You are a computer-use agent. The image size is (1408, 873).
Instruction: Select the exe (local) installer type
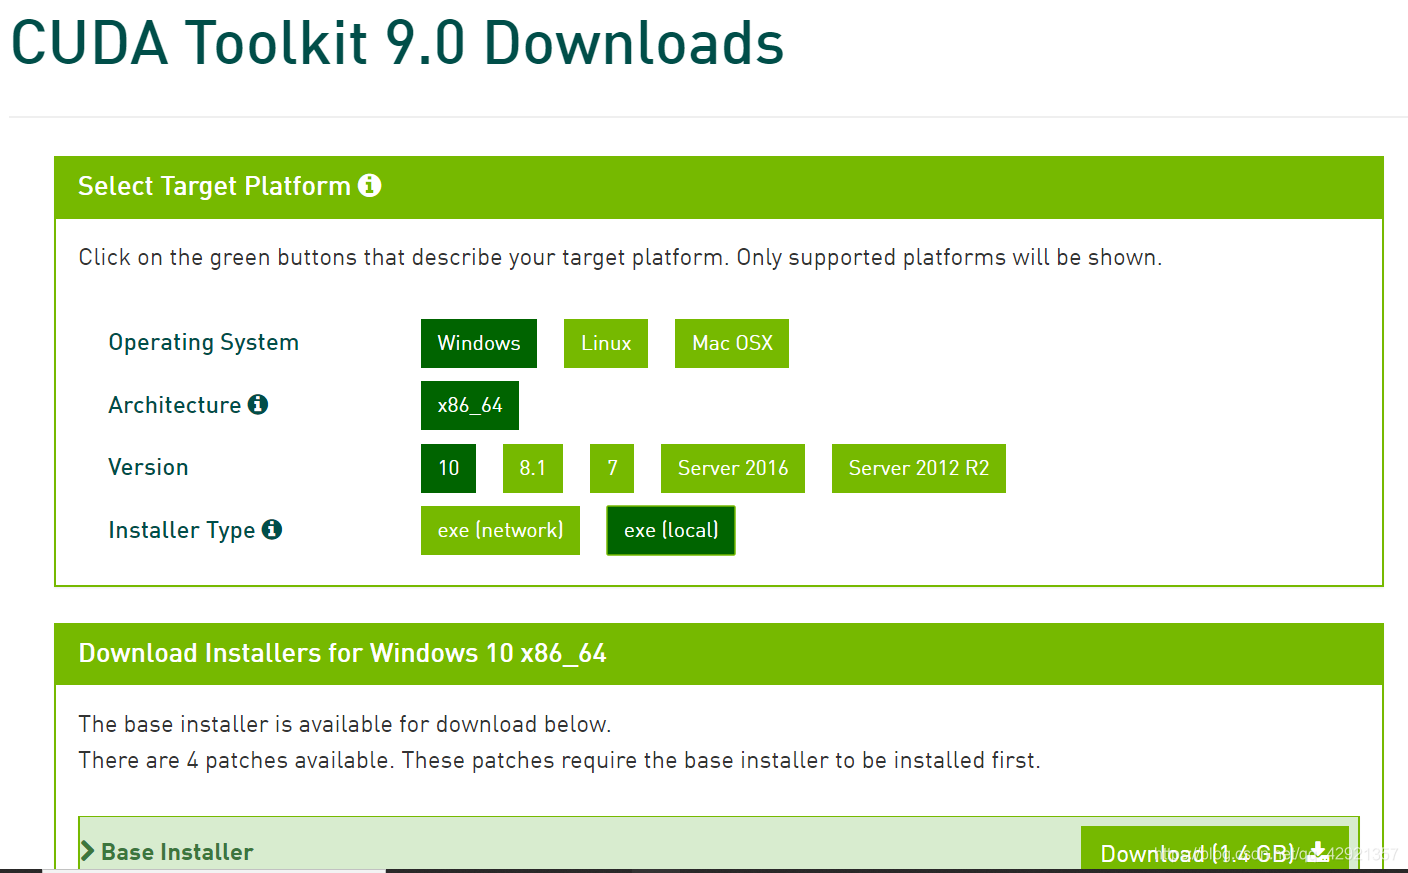pyautogui.click(x=671, y=530)
